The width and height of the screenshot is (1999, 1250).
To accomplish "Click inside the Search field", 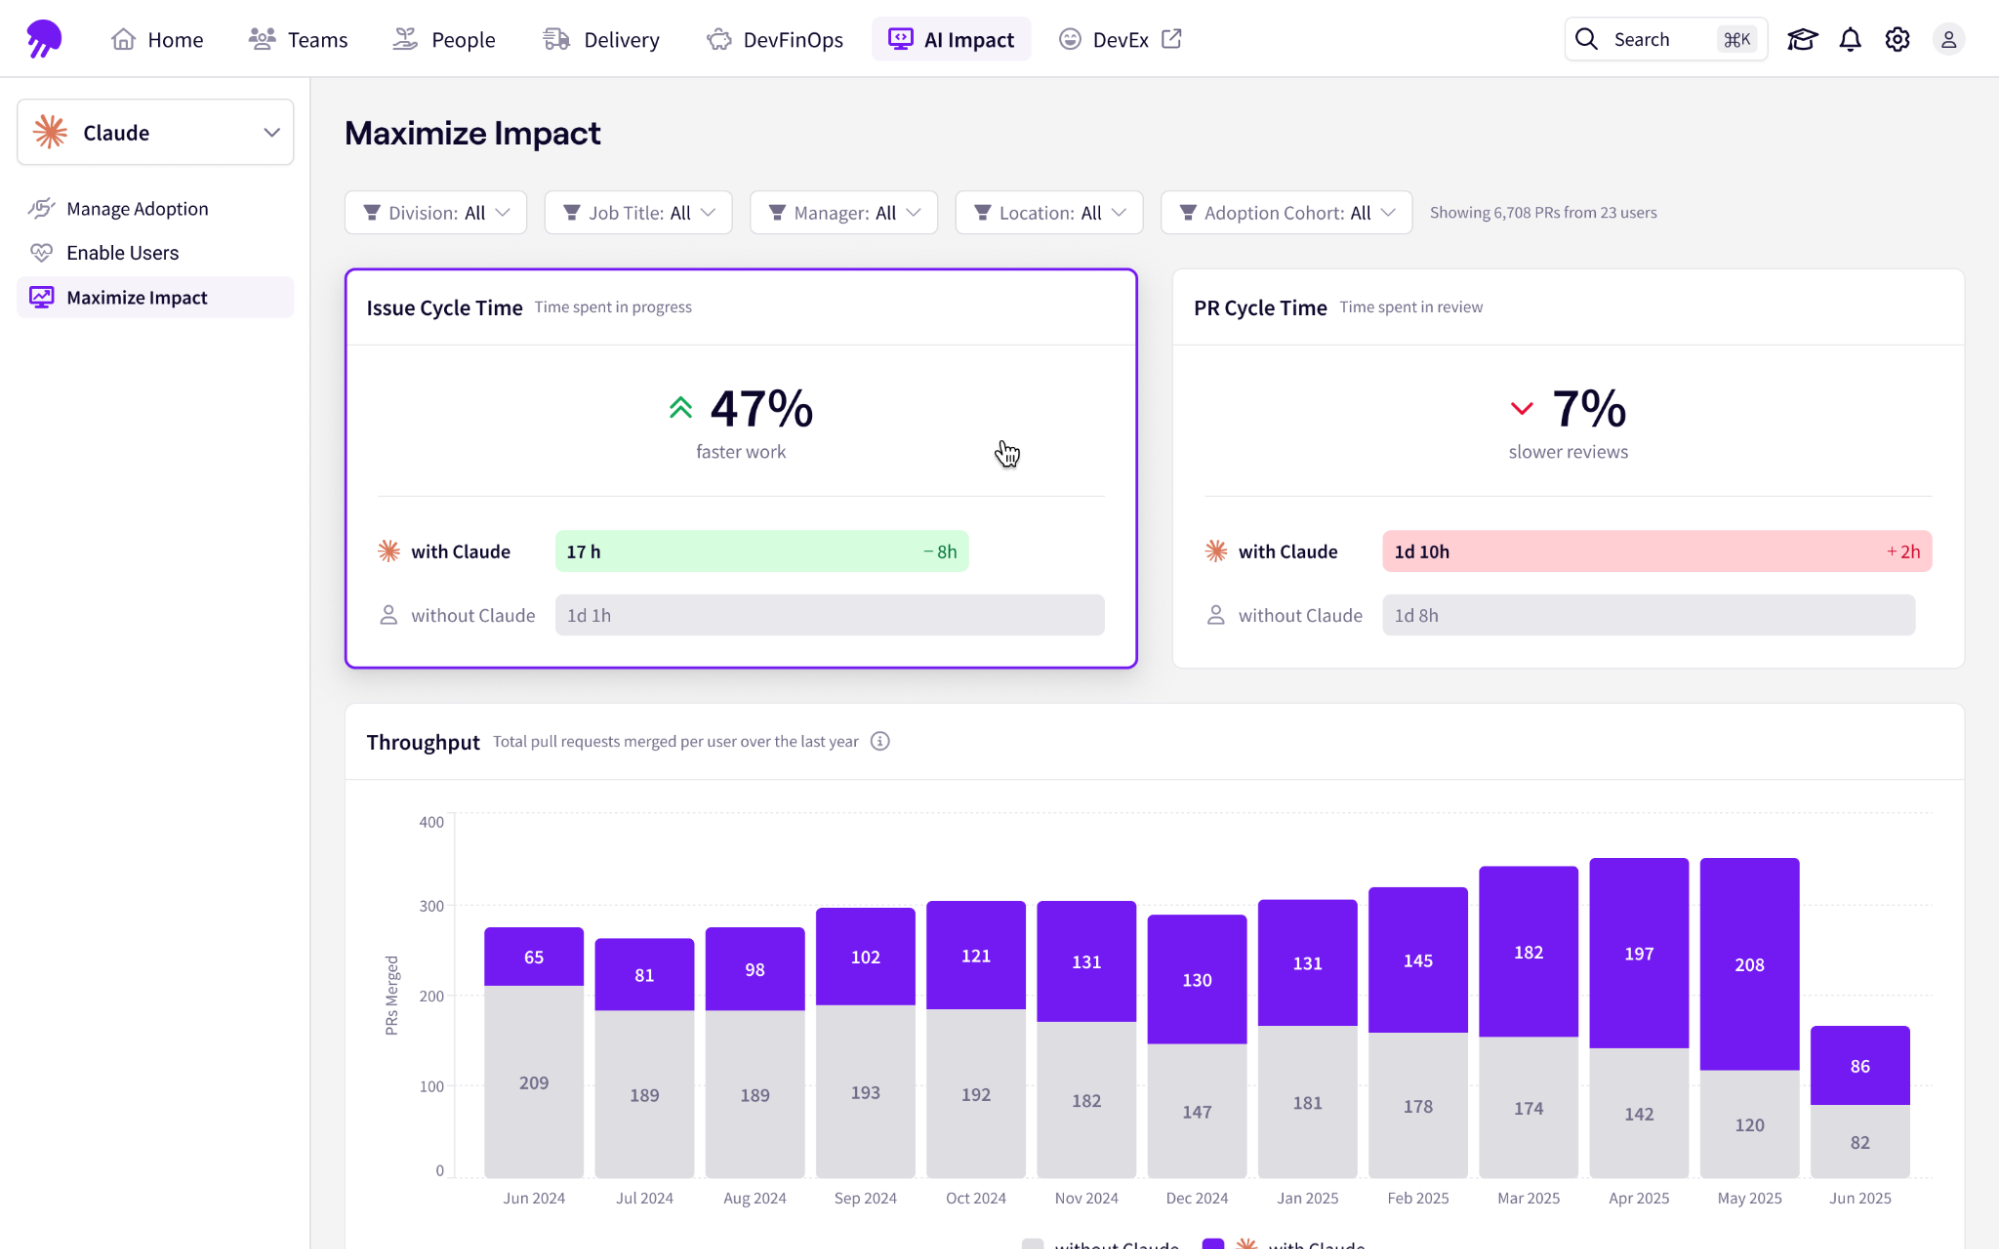I will (x=1660, y=39).
